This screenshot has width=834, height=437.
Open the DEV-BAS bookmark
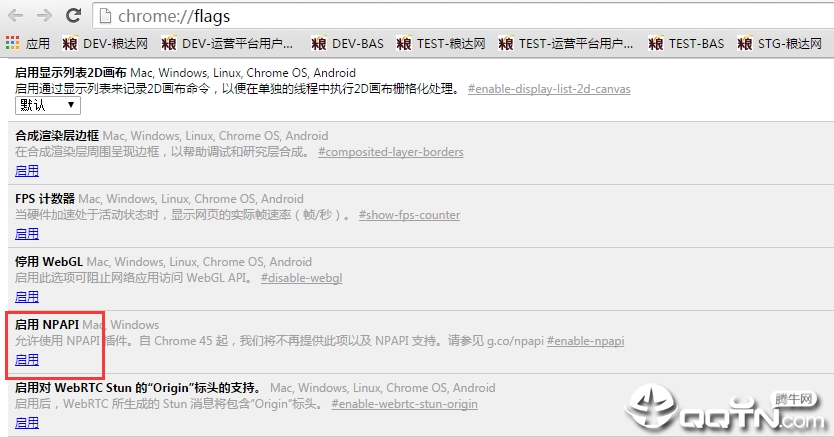click(347, 43)
